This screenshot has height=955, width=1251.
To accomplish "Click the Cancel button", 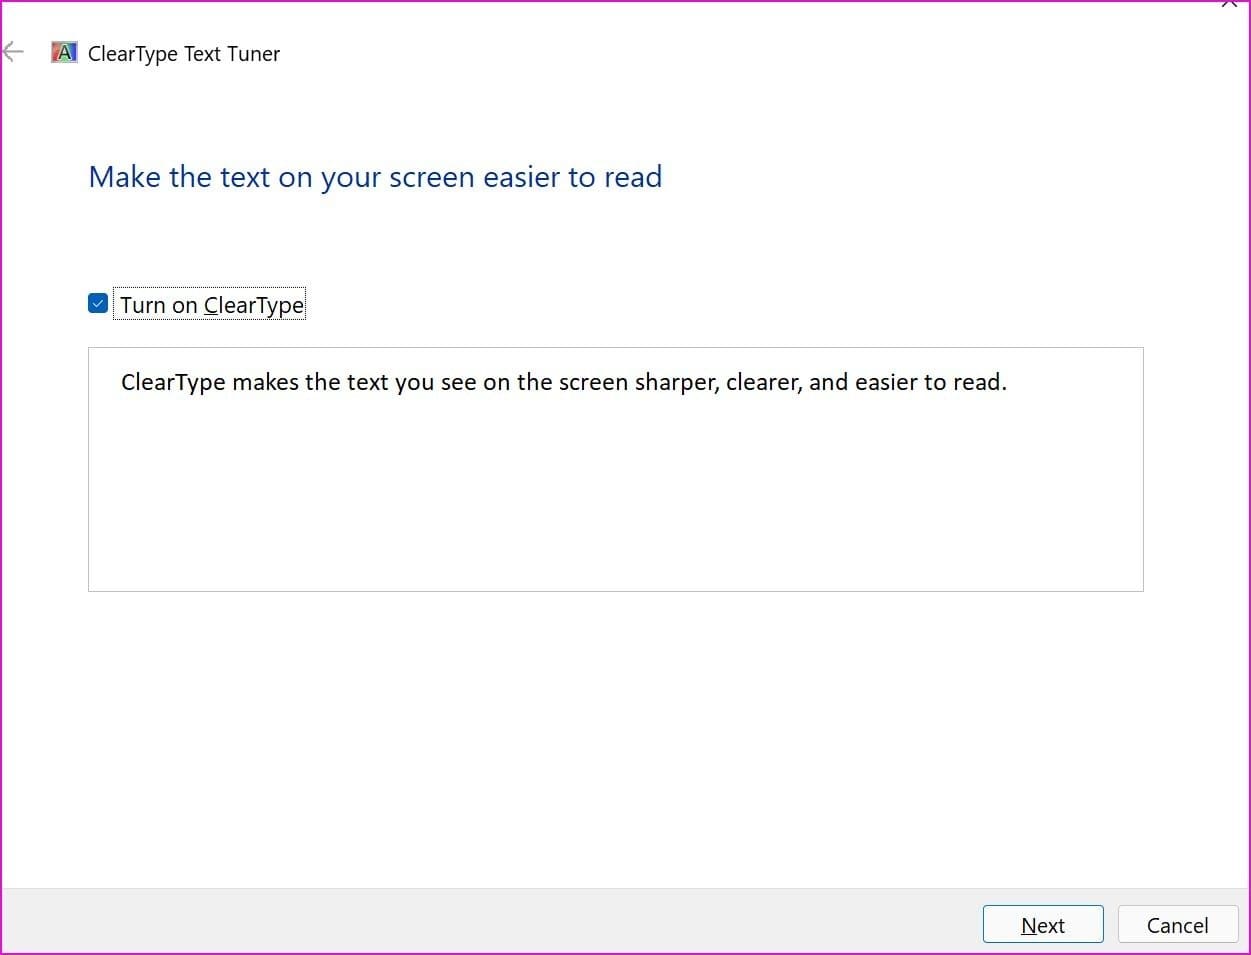I will (x=1177, y=925).
